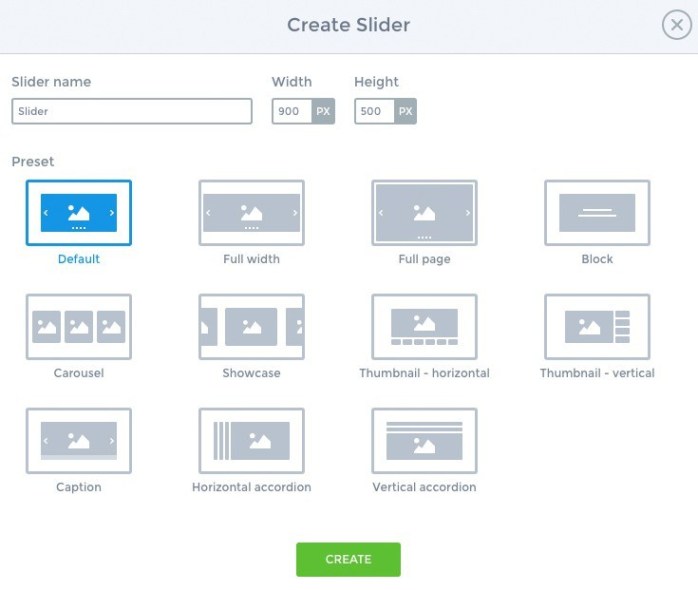698x590 pixels.
Task: Choose the Full width preset icon
Action: 252,213
